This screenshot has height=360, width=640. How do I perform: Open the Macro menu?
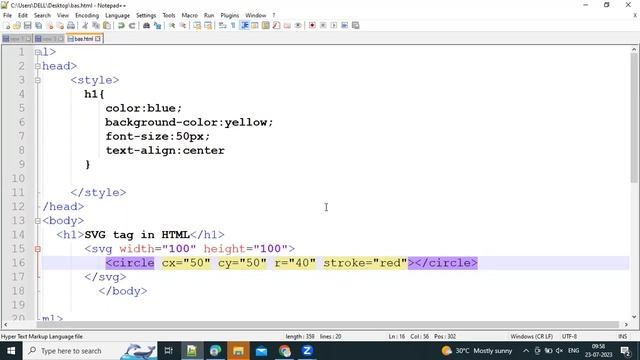189,15
